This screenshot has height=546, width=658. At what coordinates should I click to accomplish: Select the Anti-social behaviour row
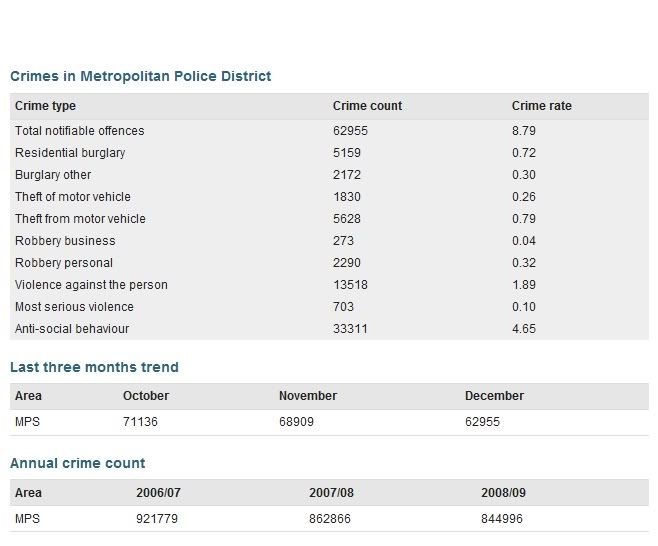pyautogui.click(x=329, y=329)
